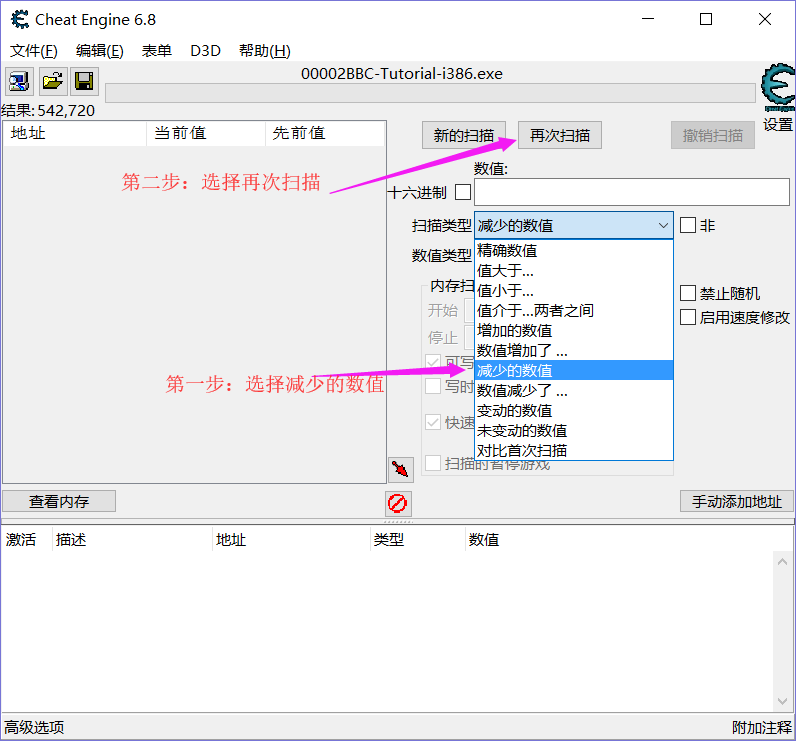
Task: Click the 地址 column header in results
Action: [75, 133]
